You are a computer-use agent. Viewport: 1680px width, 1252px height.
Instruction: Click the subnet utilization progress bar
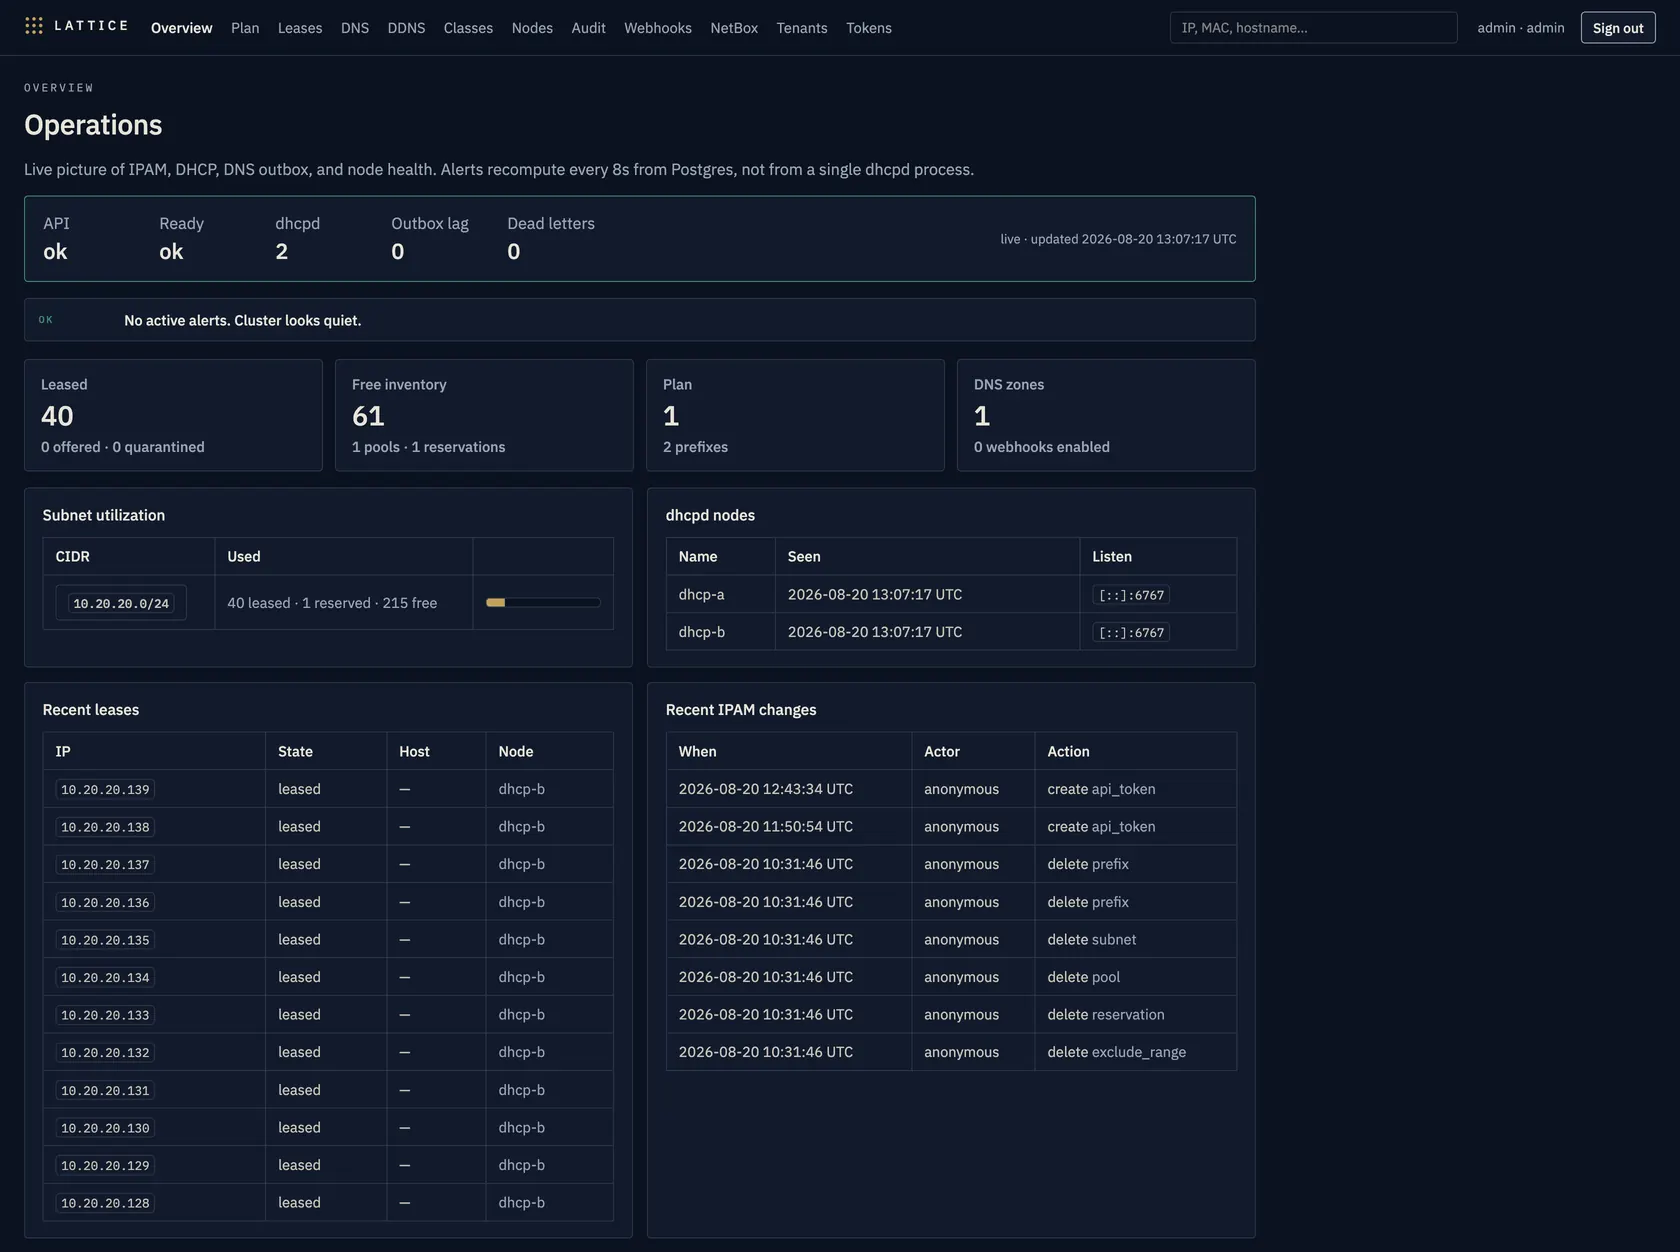[x=543, y=602]
